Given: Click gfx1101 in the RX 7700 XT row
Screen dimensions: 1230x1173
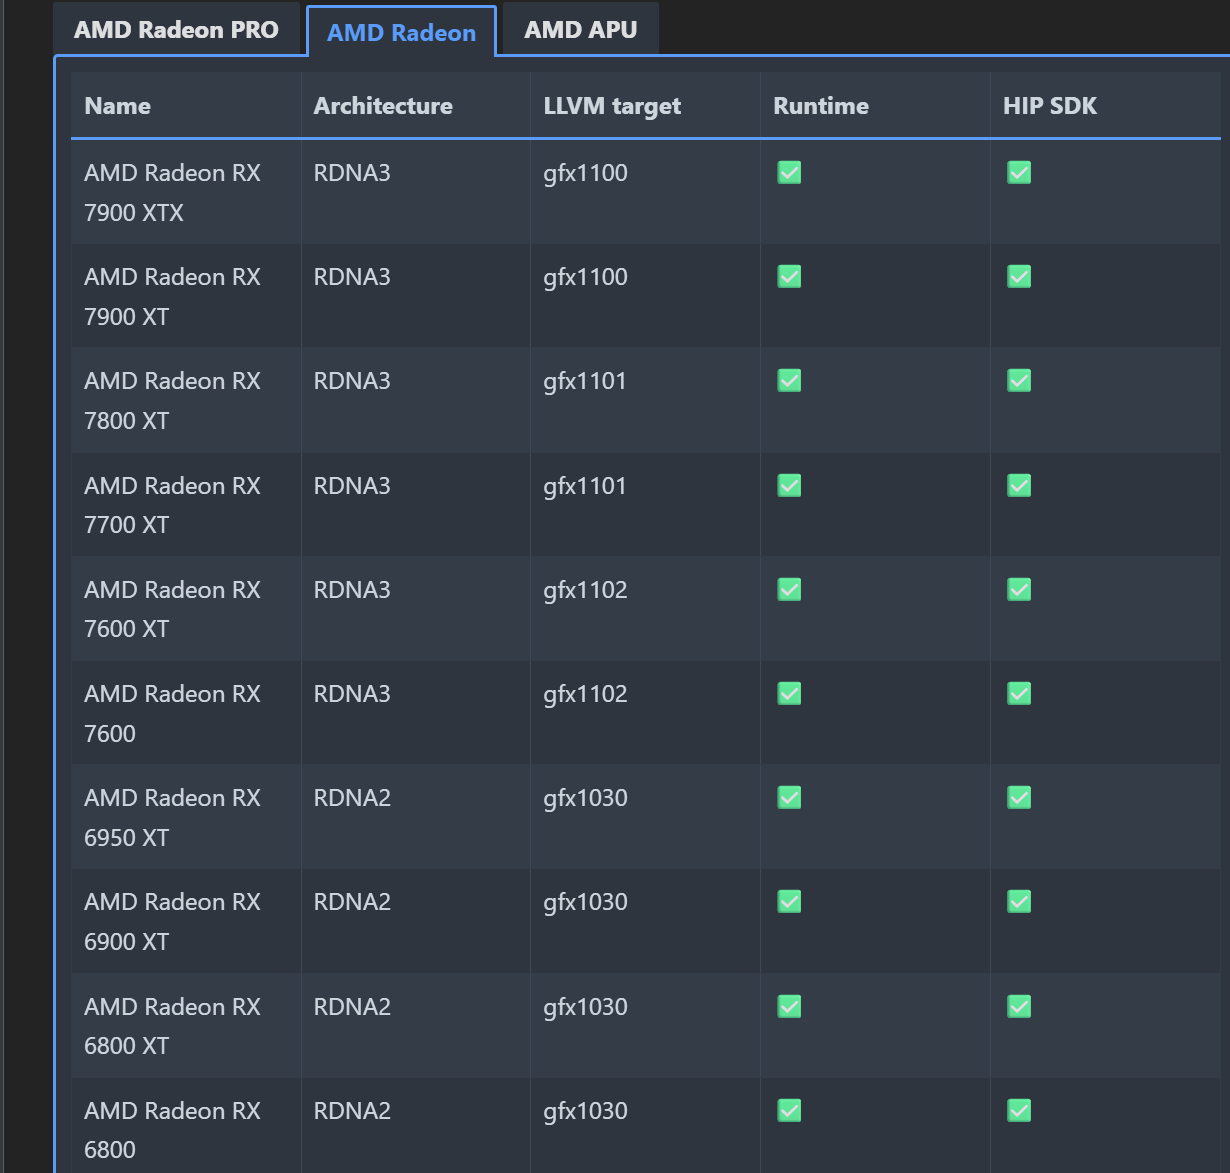Looking at the screenshot, I should [x=585, y=486].
